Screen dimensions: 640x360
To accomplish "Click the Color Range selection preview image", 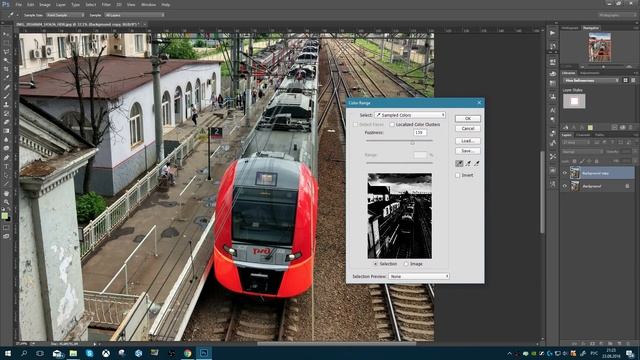I will pos(400,216).
